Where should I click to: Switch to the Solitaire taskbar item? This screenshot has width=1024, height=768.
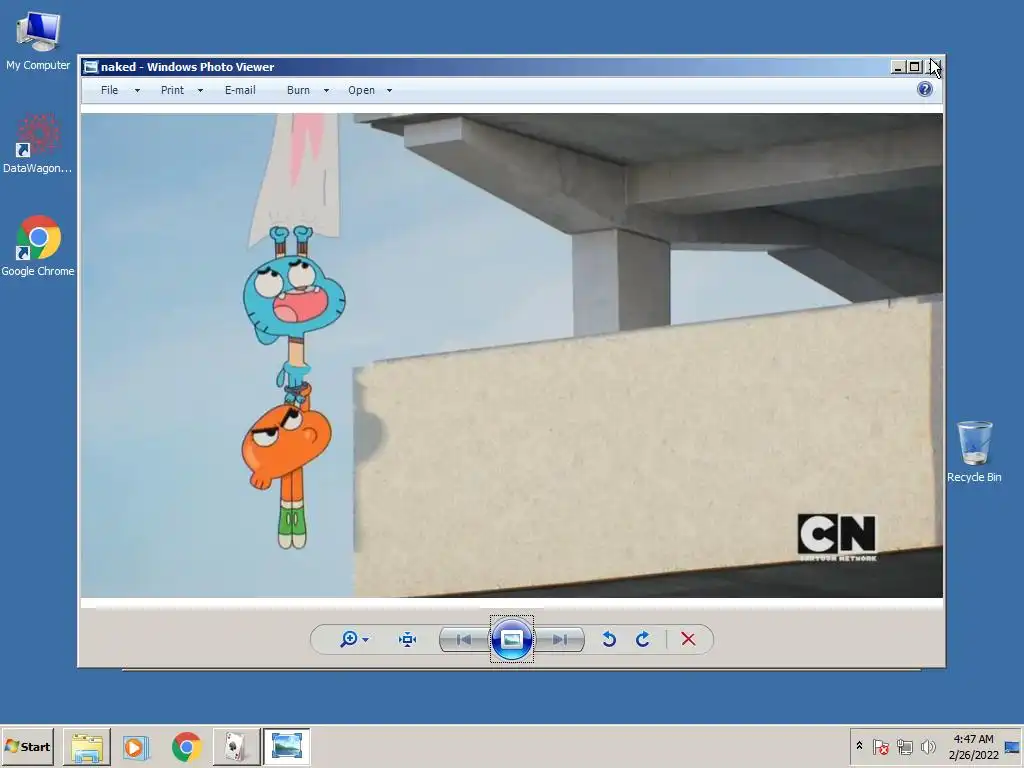(x=236, y=746)
